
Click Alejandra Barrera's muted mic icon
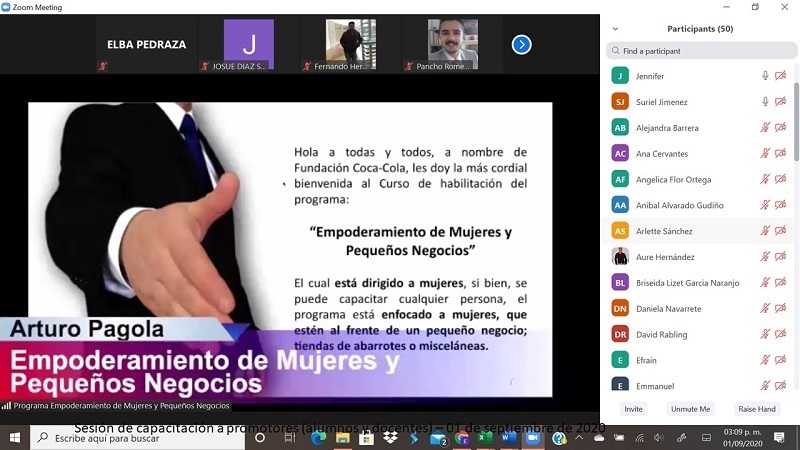tap(765, 128)
